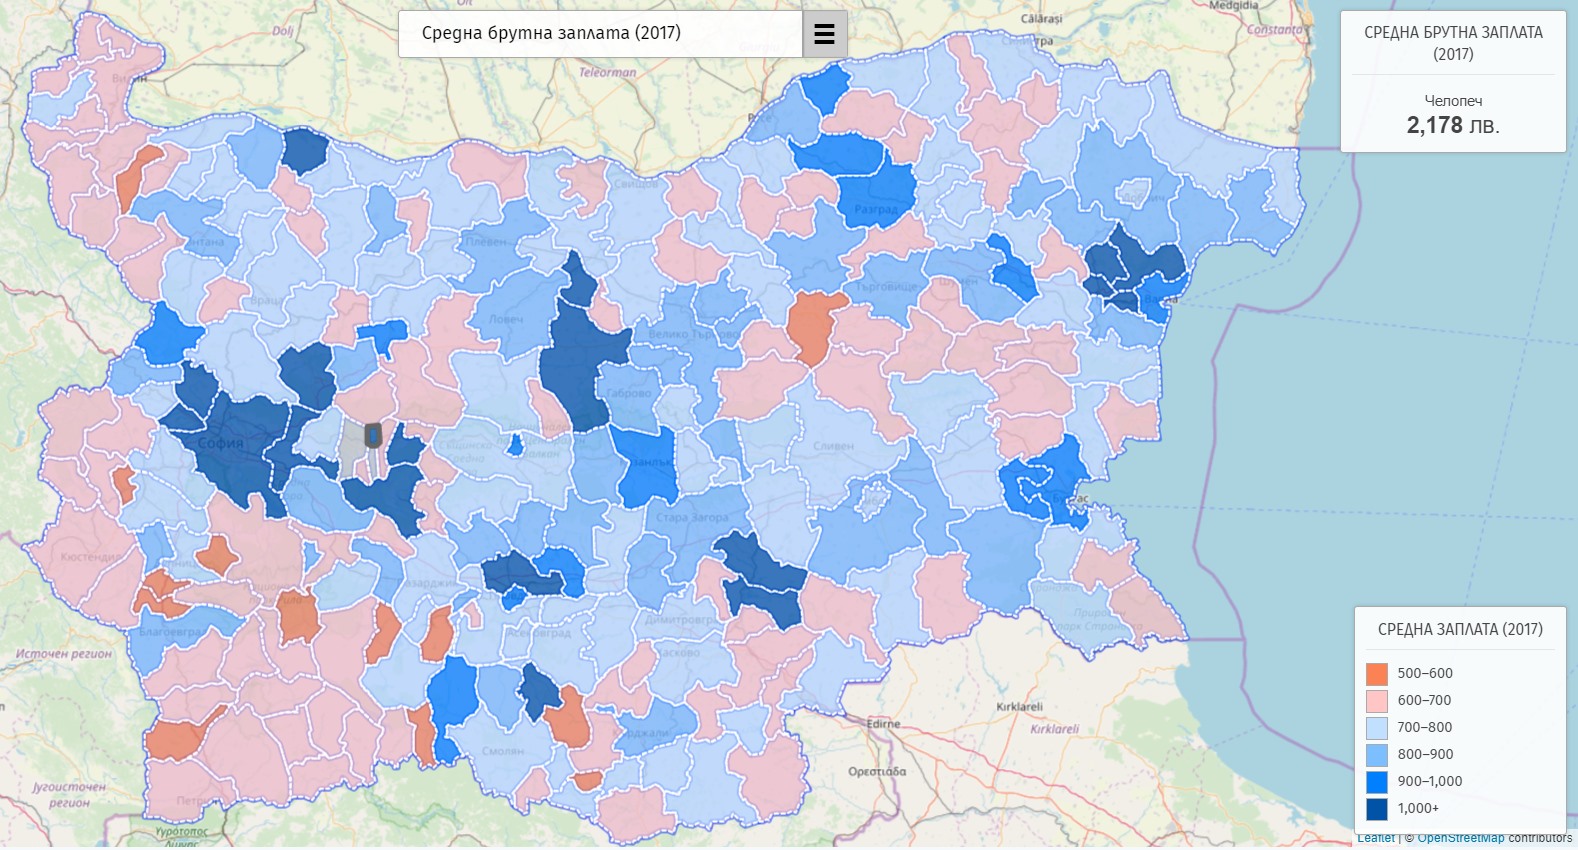Open the Leaflet attribution link

tap(1376, 838)
